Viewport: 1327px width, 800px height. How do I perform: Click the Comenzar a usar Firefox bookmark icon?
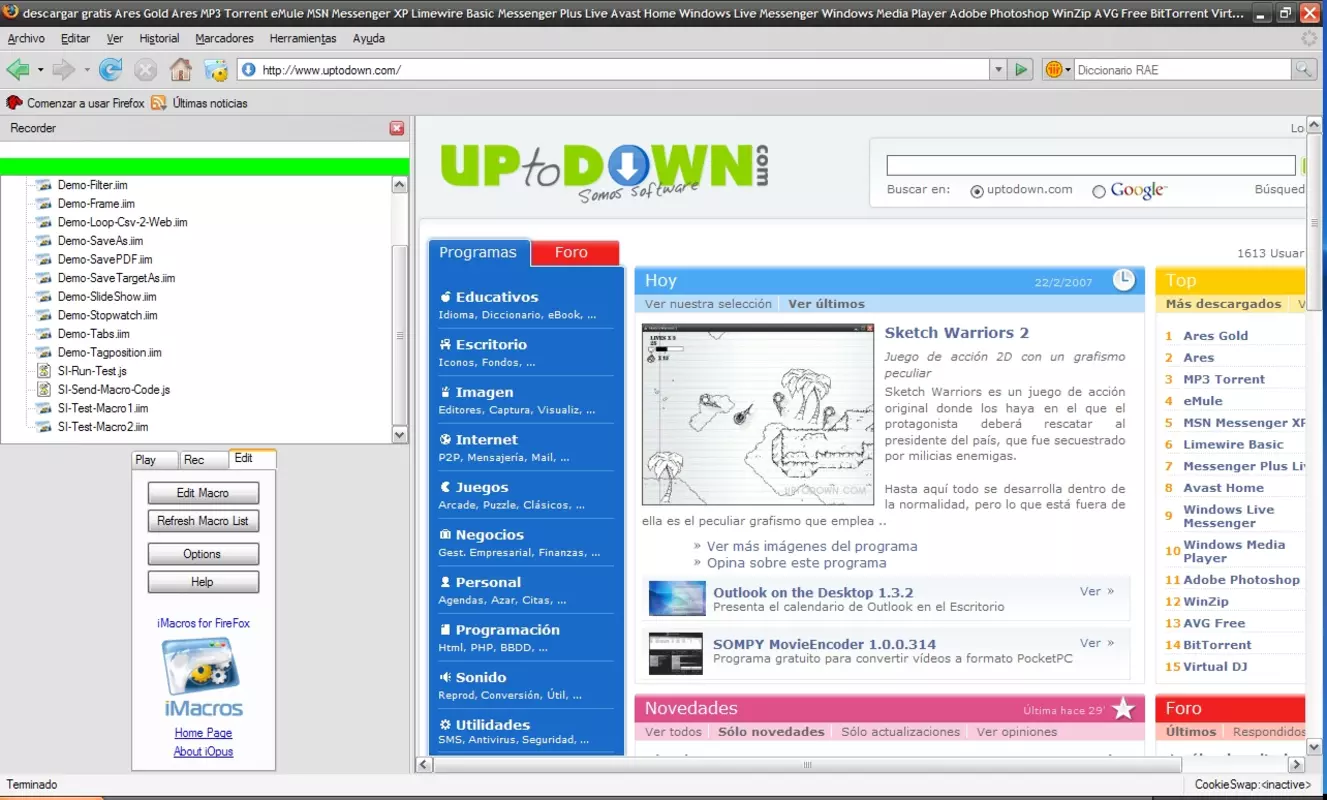(x=14, y=102)
